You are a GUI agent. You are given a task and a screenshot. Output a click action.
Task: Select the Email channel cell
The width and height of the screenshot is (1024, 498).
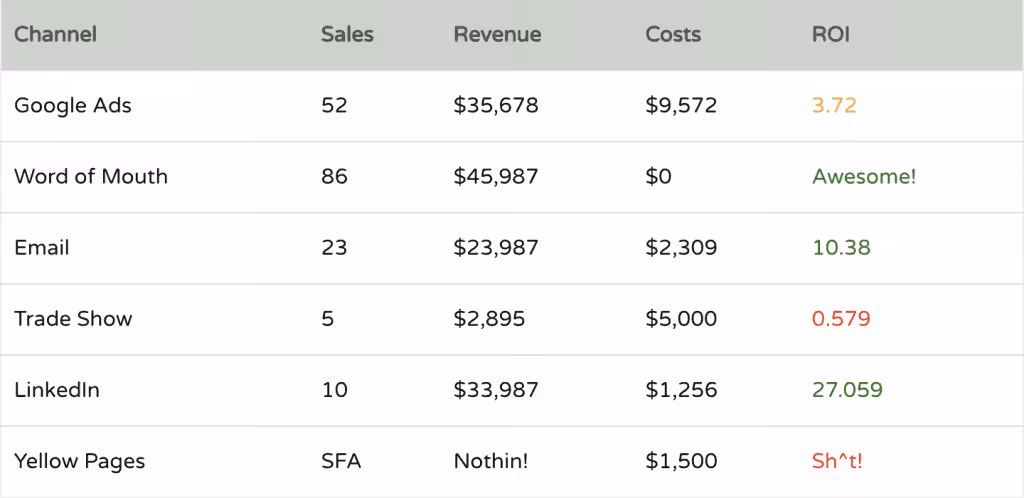tap(42, 247)
